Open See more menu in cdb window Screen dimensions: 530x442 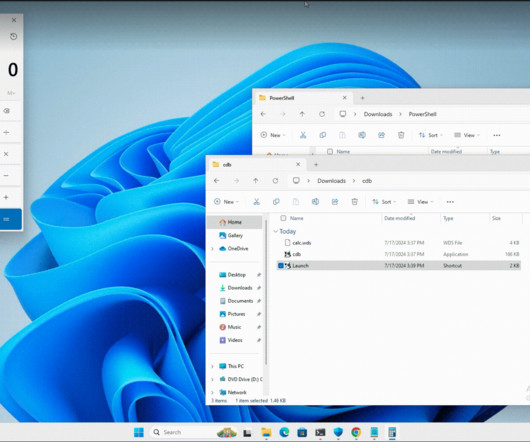point(450,202)
